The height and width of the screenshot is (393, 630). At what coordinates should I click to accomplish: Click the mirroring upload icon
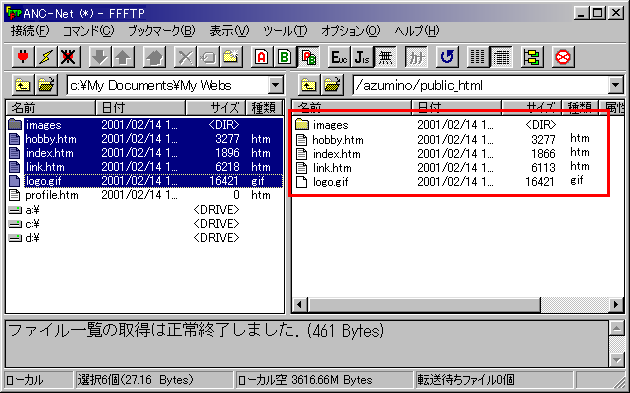(x=154, y=57)
